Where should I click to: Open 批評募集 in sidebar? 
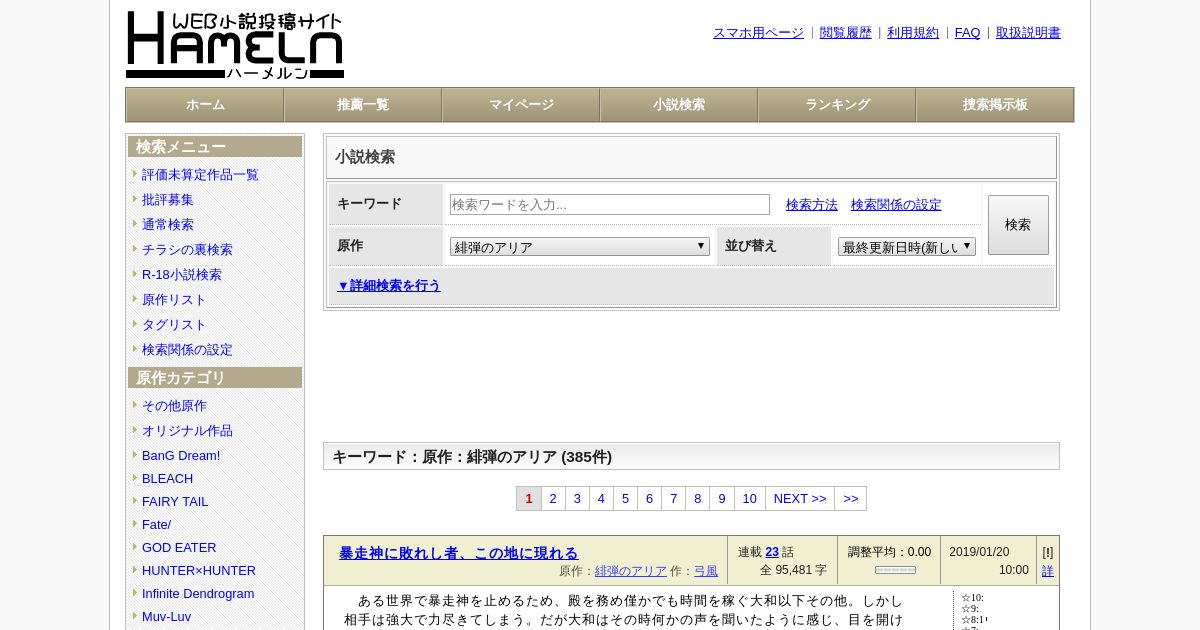(168, 199)
